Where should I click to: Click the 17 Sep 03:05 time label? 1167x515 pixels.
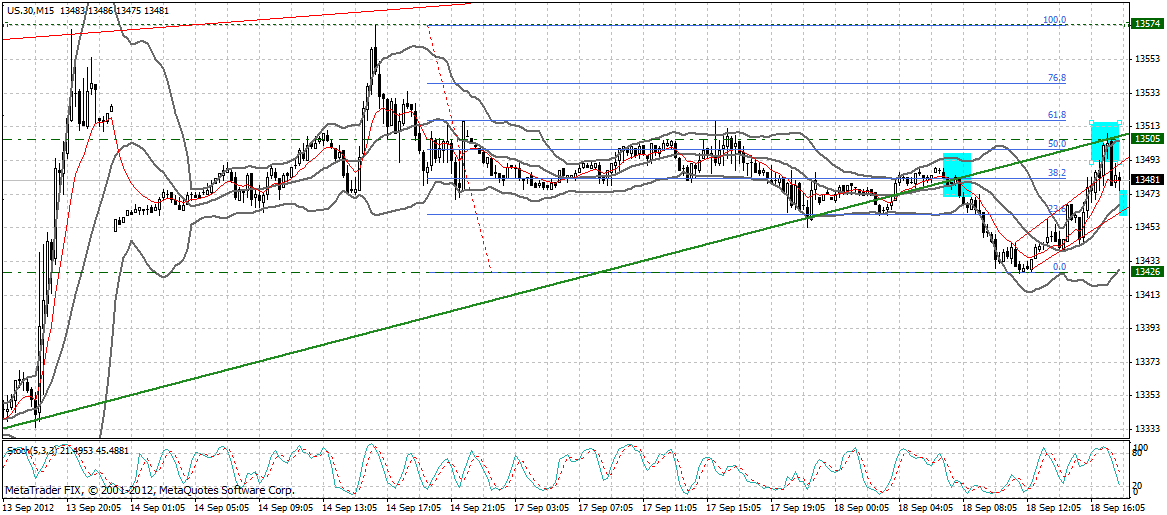pyautogui.click(x=540, y=508)
